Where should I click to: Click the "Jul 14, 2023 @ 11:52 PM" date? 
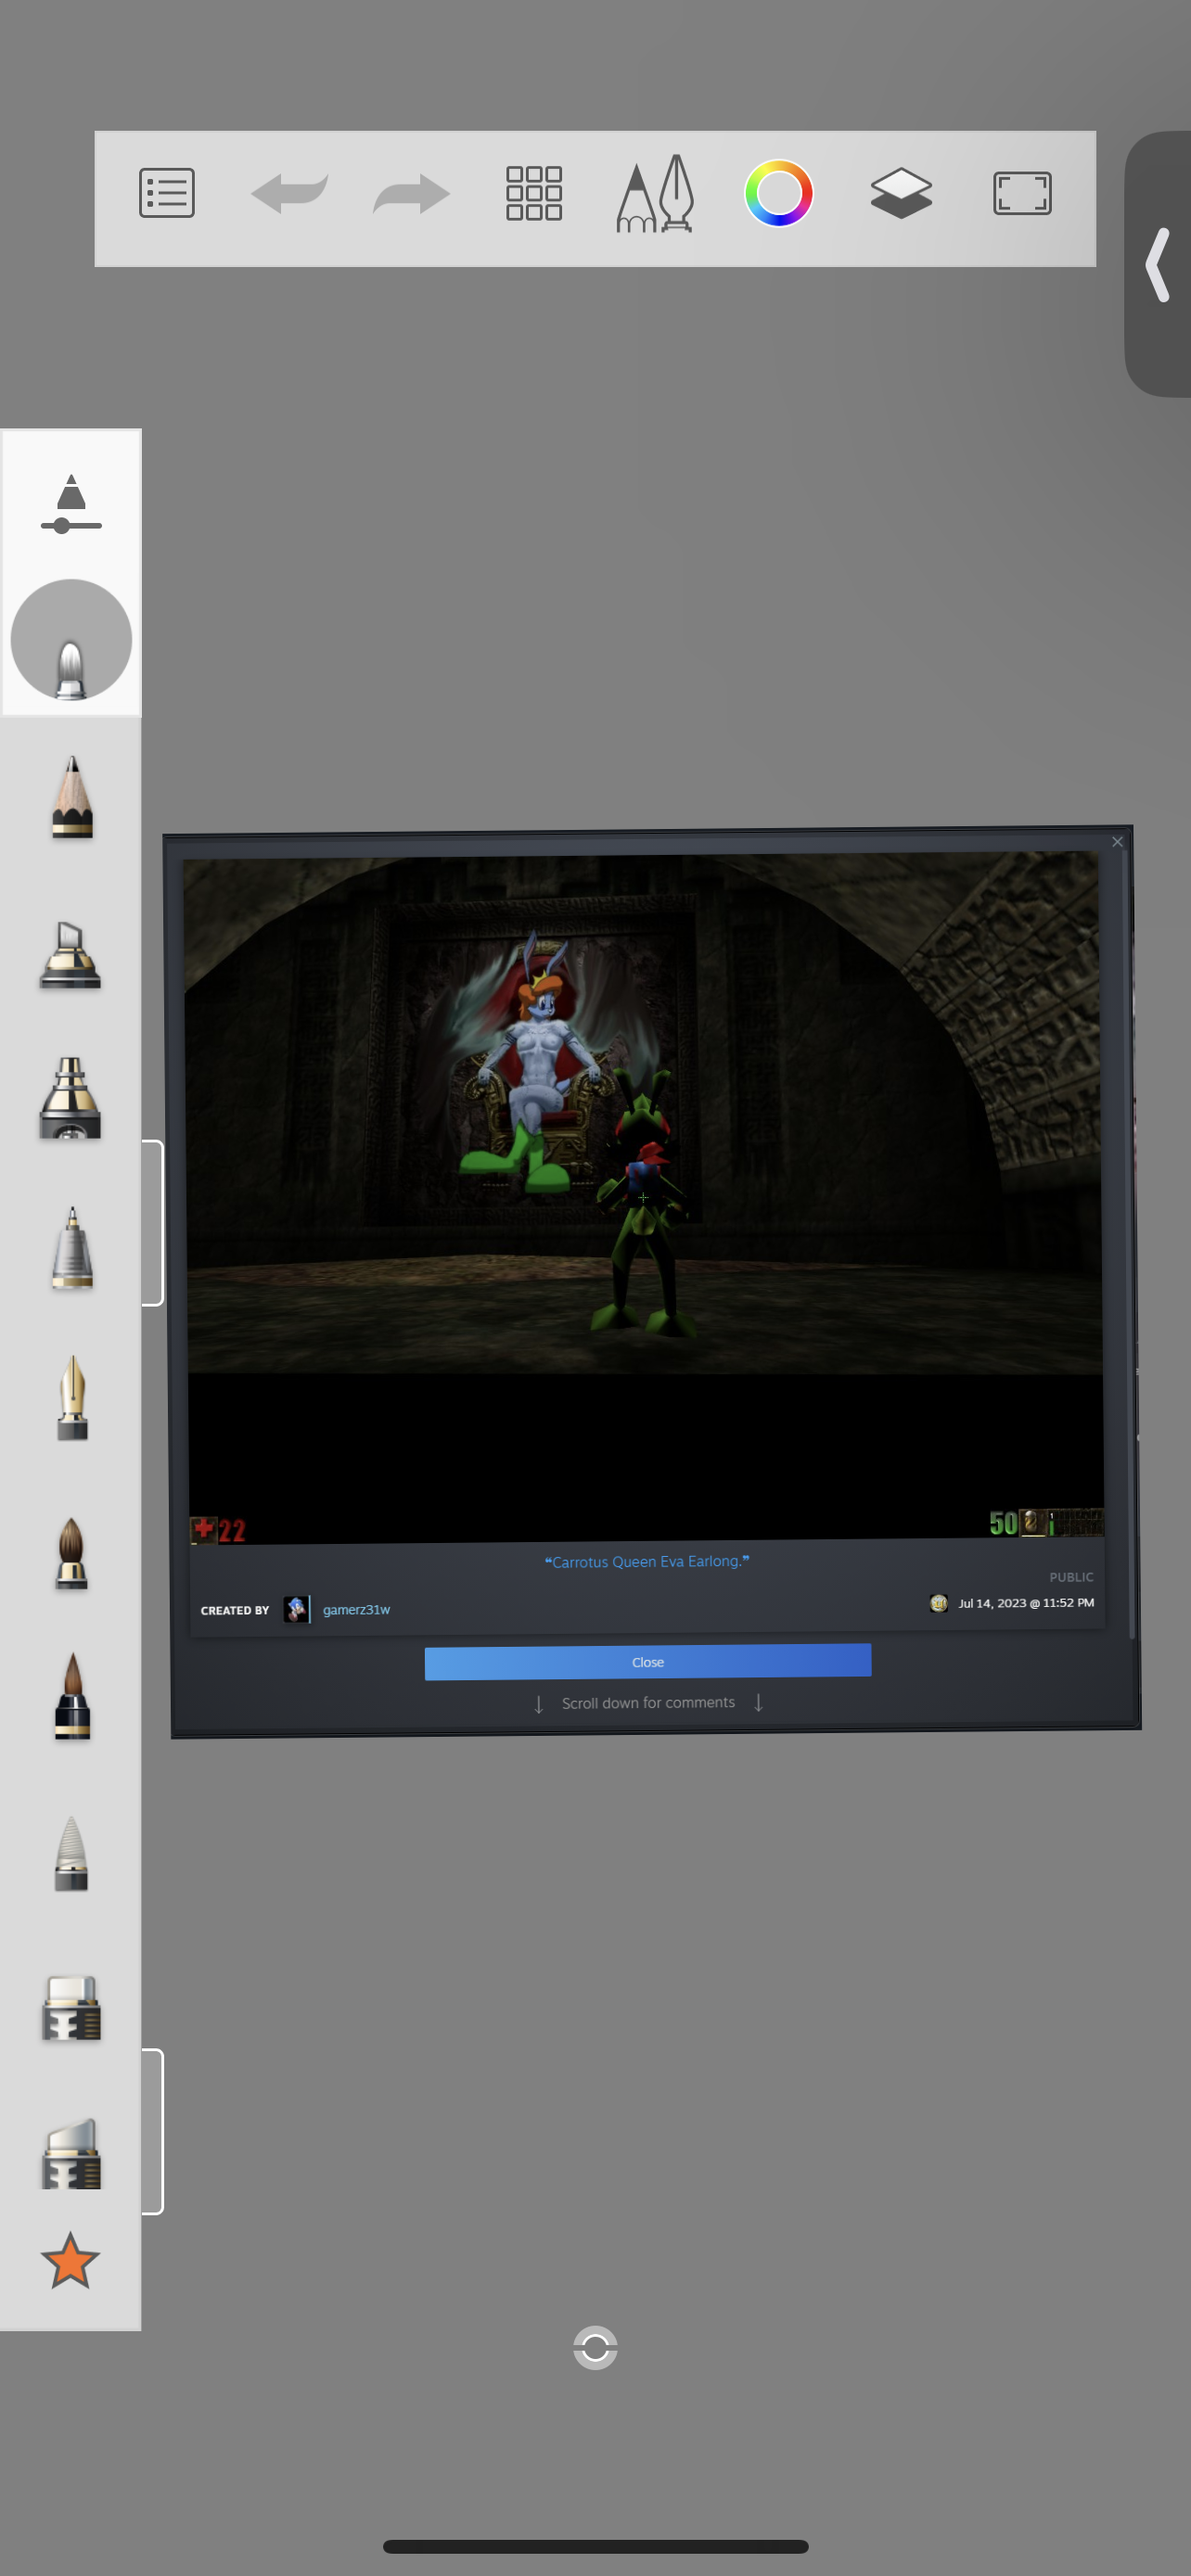click(1026, 1603)
